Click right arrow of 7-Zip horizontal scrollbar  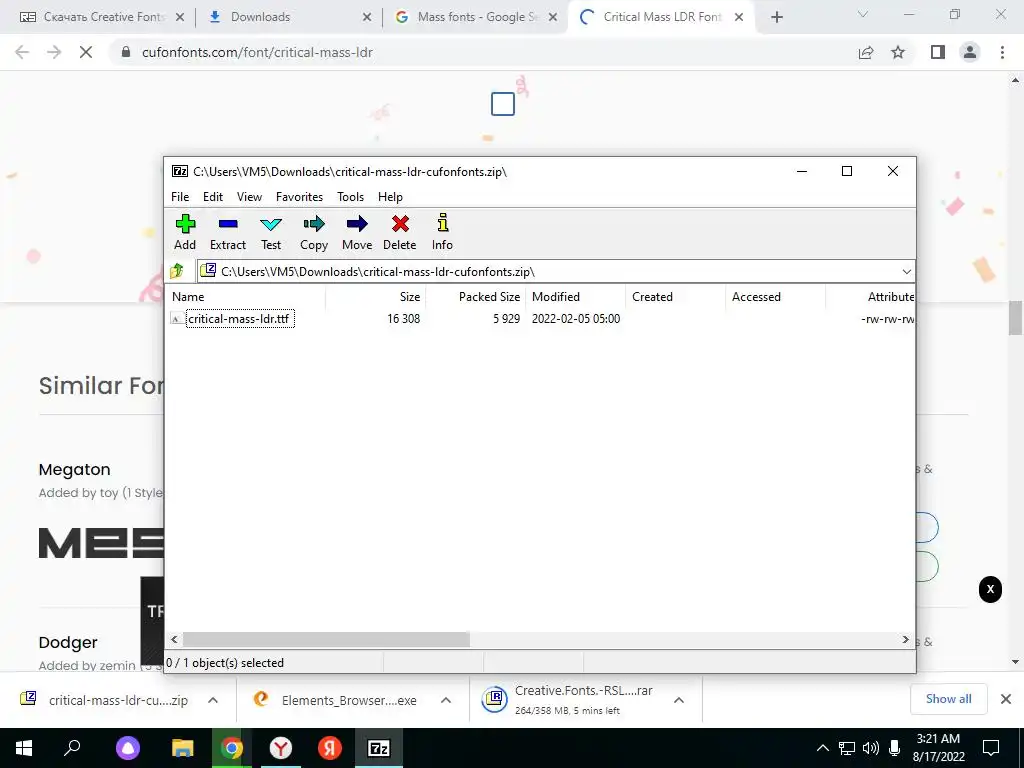coord(905,639)
